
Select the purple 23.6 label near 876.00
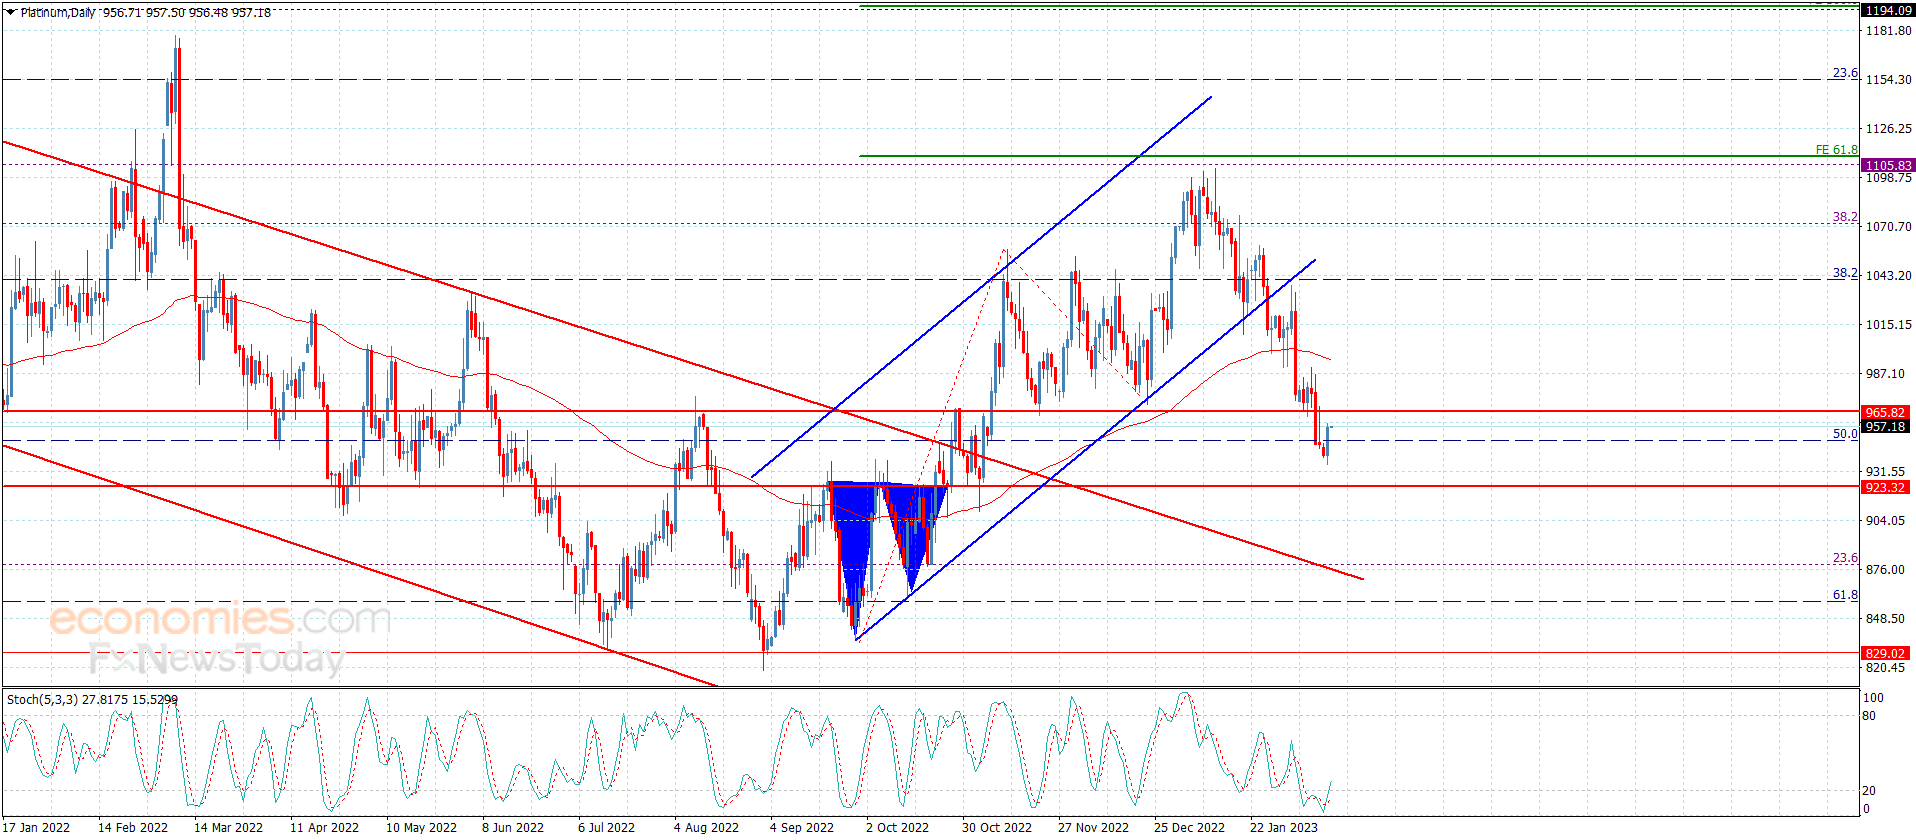click(1845, 559)
